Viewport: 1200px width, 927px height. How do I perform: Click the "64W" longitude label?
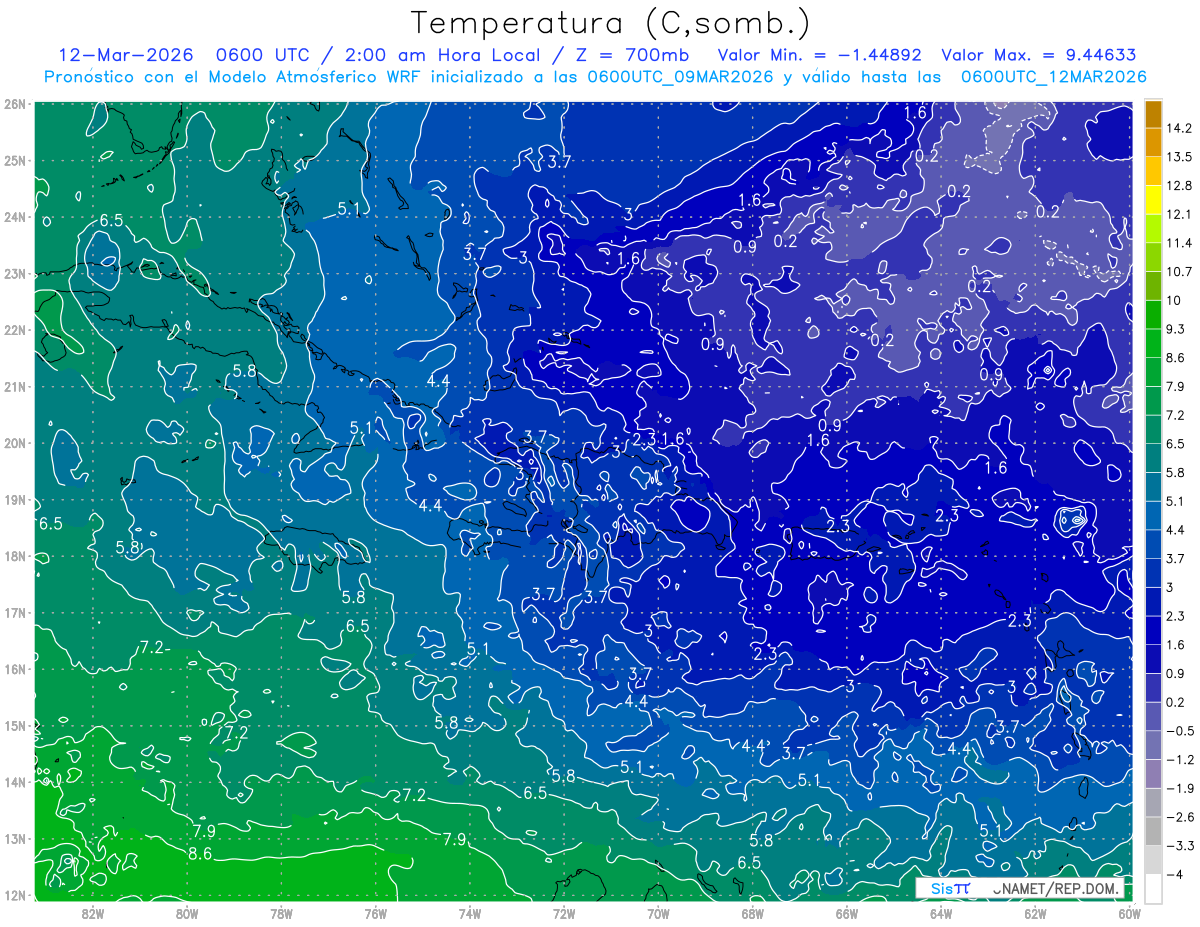pyautogui.click(x=941, y=914)
